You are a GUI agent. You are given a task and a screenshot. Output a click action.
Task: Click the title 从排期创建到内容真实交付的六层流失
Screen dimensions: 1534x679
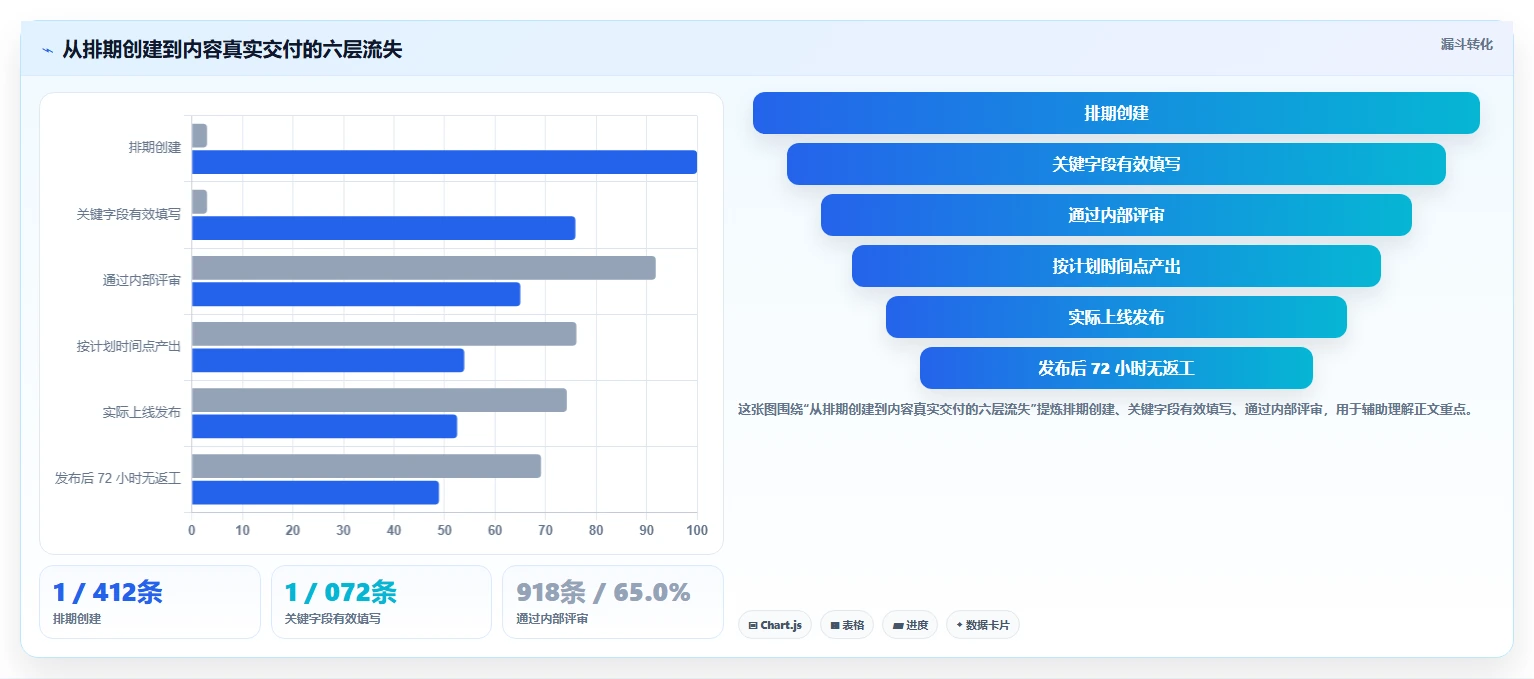coord(232,50)
